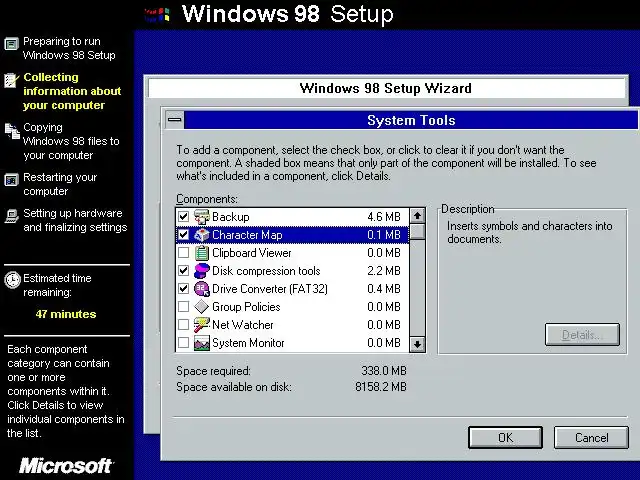This screenshot has height=480, width=640.
Task: Click the Group Policies diamond icon
Action: pos(202,307)
